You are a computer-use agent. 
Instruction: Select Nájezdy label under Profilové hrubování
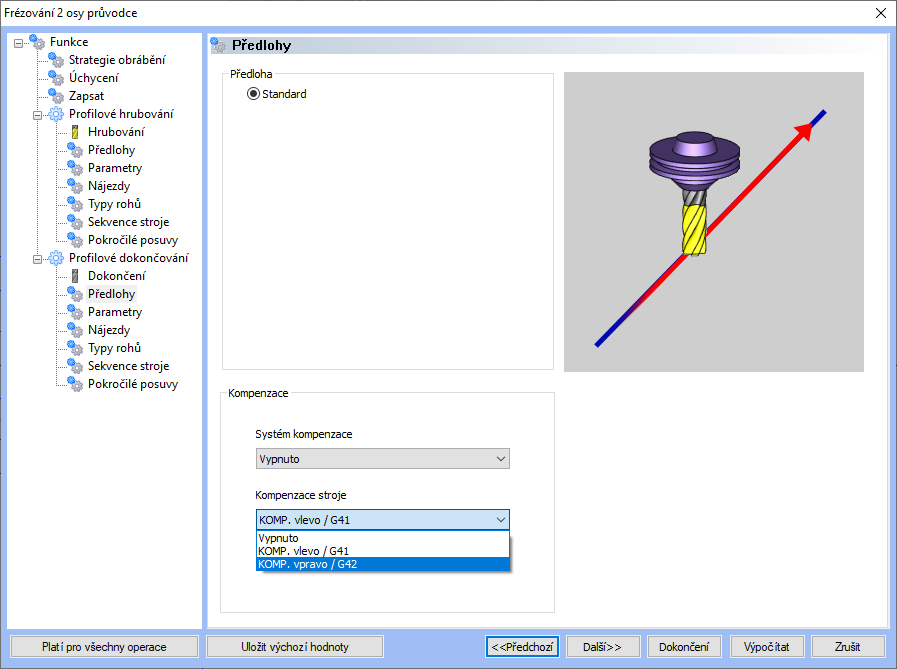(109, 186)
